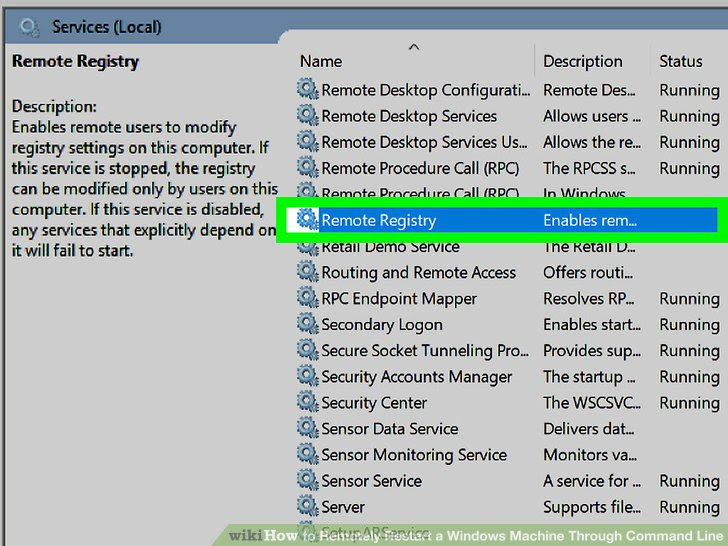This screenshot has width=728, height=546.
Task: Click gear icon of RPC Endpoint Mapper
Action: [307, 298]
